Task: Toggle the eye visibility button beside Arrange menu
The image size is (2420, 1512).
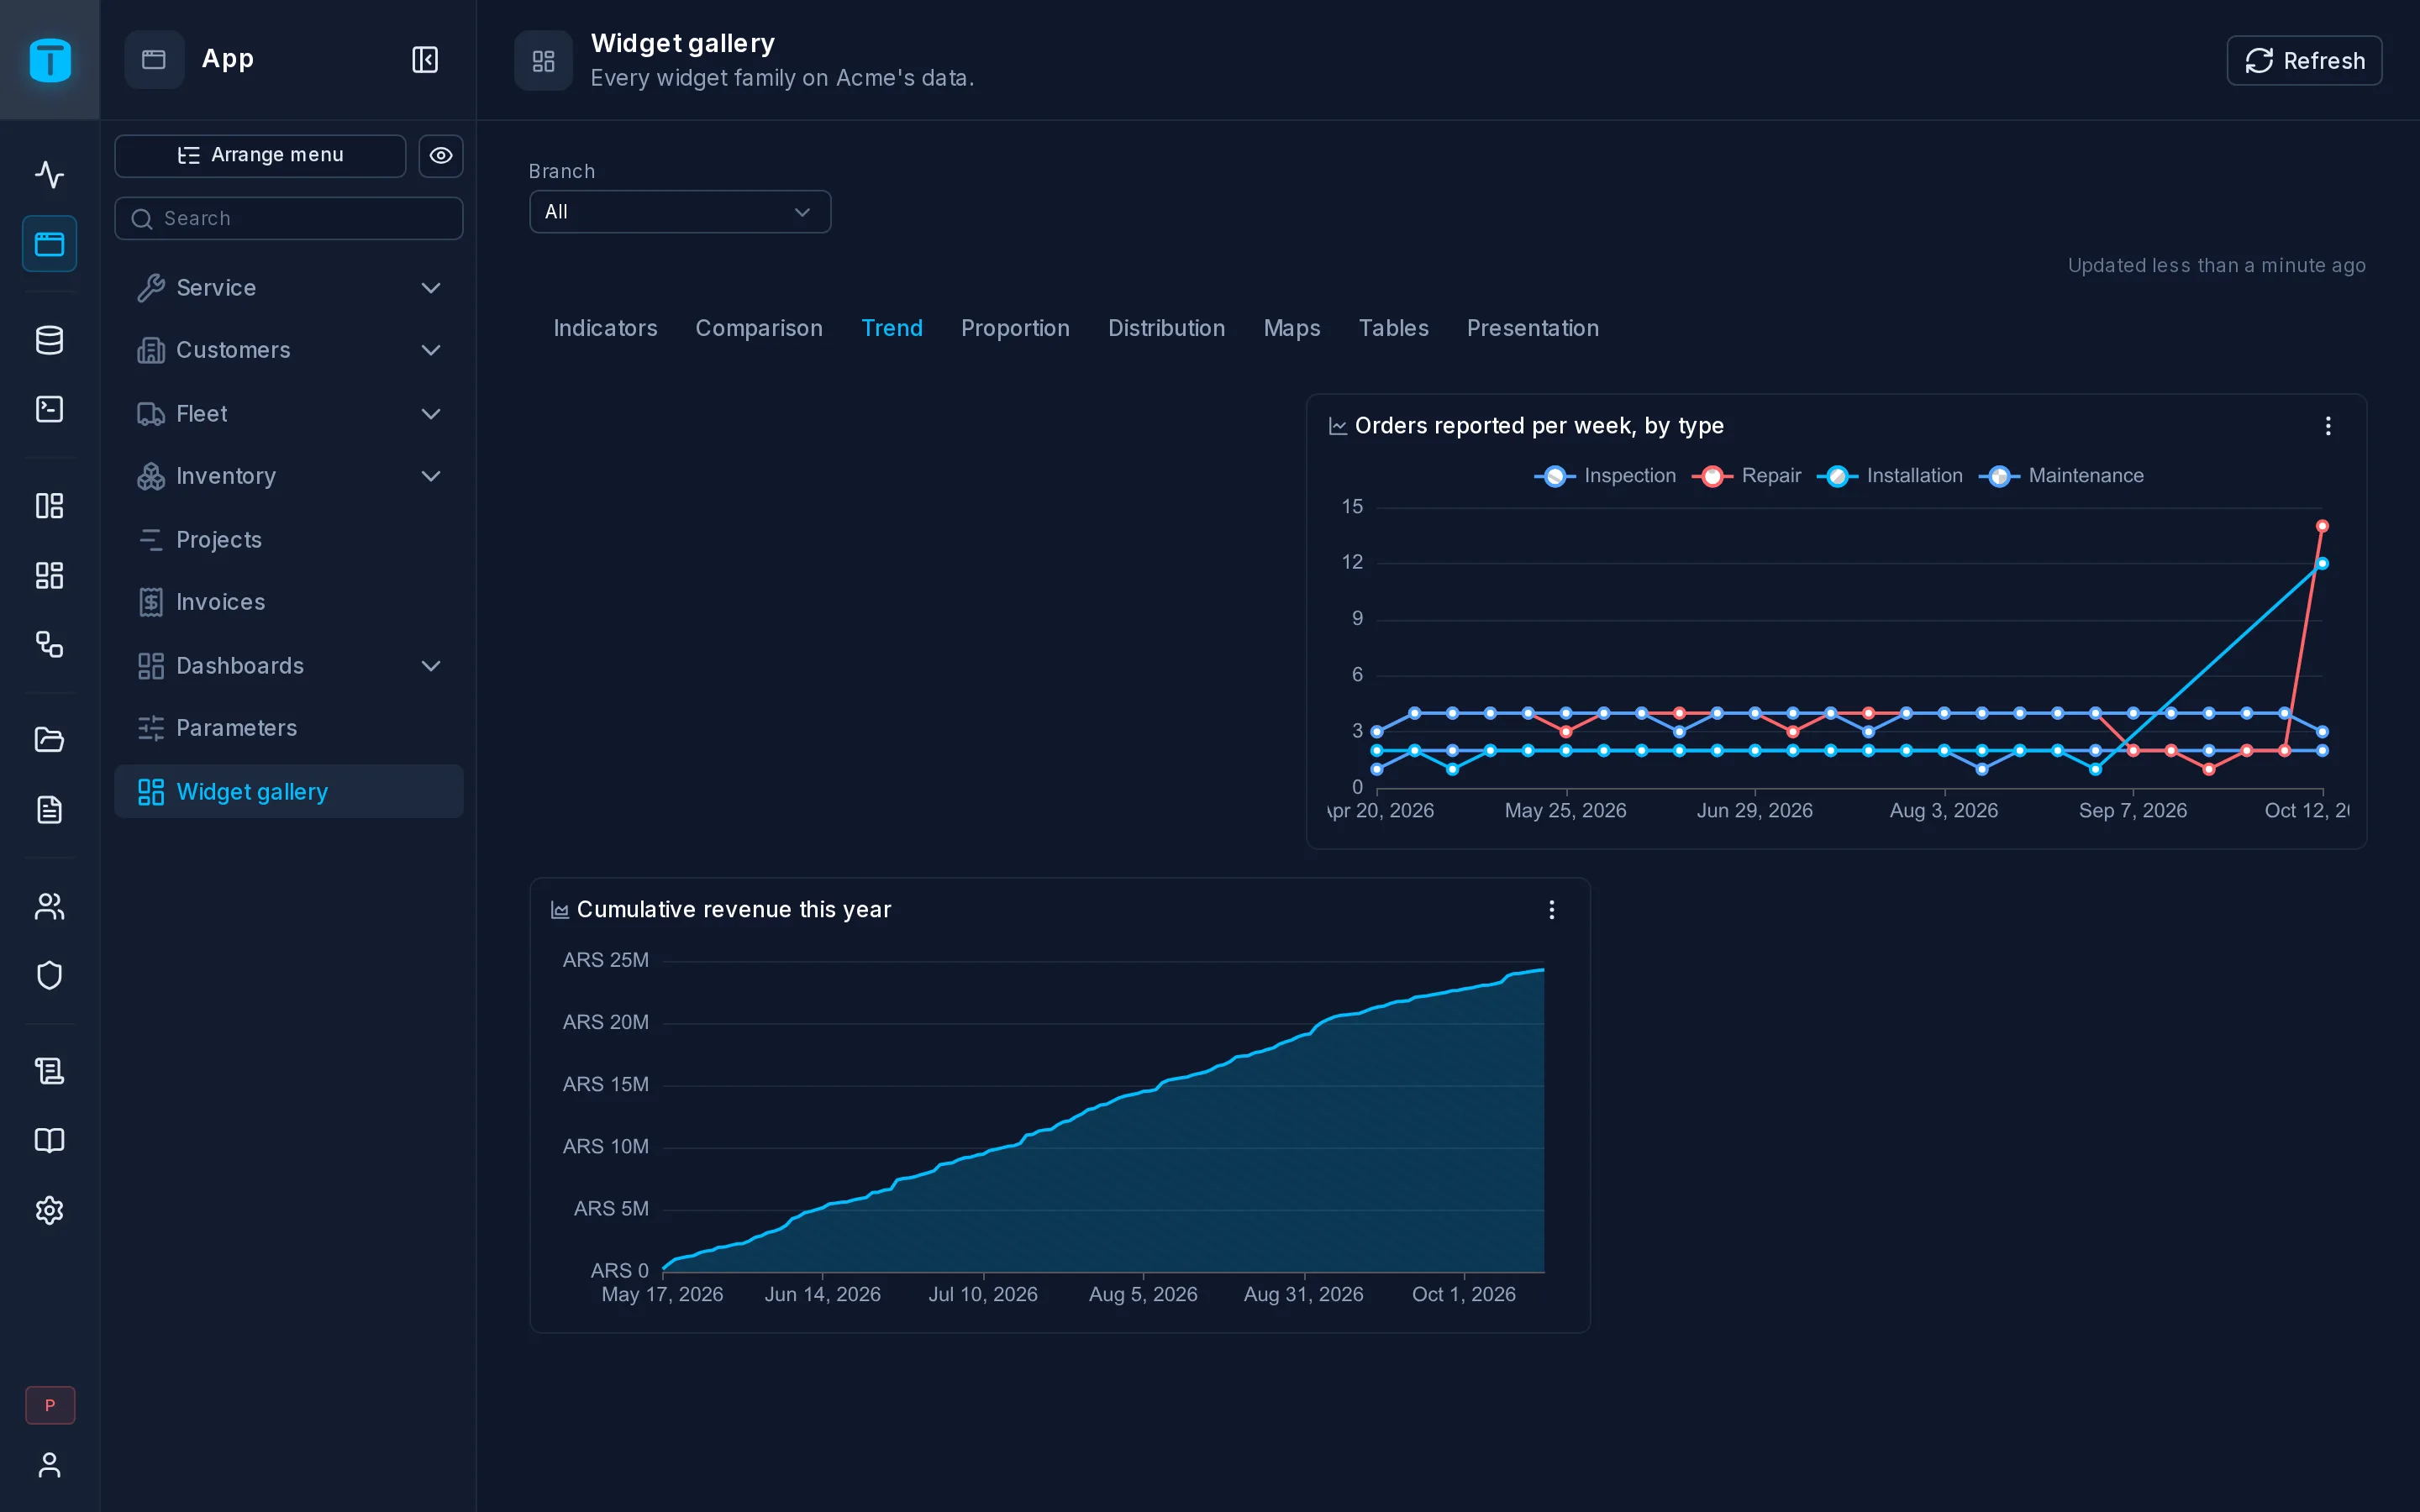Action: point(441,155)
